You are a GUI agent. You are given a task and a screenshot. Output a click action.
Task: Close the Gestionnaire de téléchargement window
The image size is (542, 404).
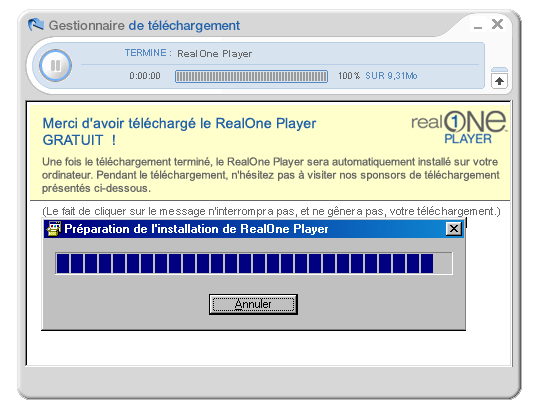point(497,24)
